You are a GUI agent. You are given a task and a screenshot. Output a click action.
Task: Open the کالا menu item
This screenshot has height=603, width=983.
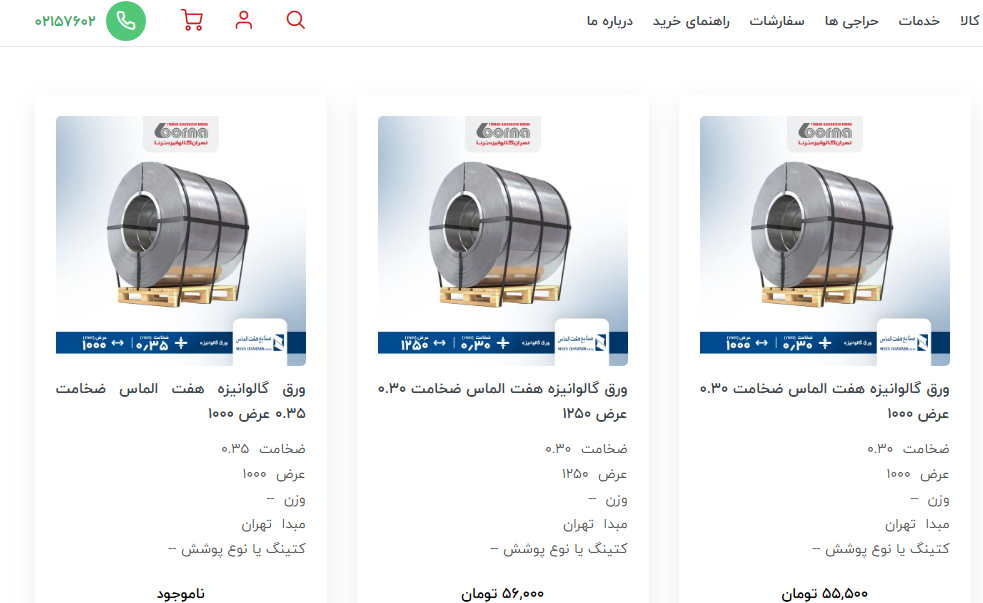click(x=970, y=21)
